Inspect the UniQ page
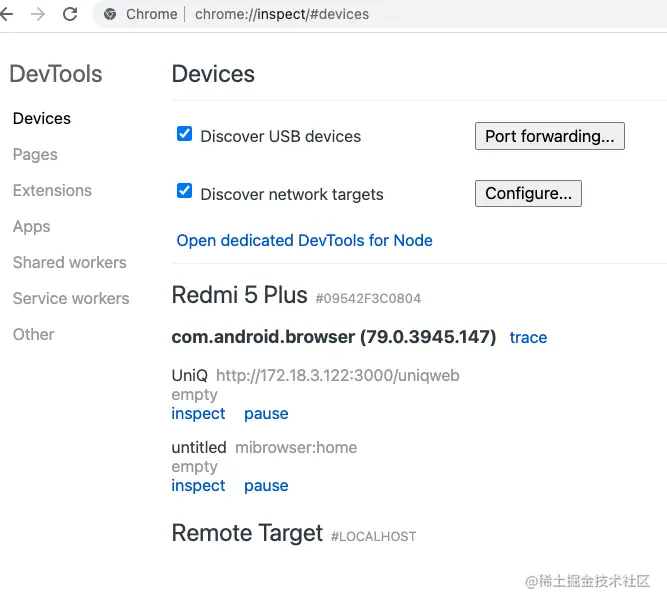This screenshot has width=667, height=606. tap(198, 414)
